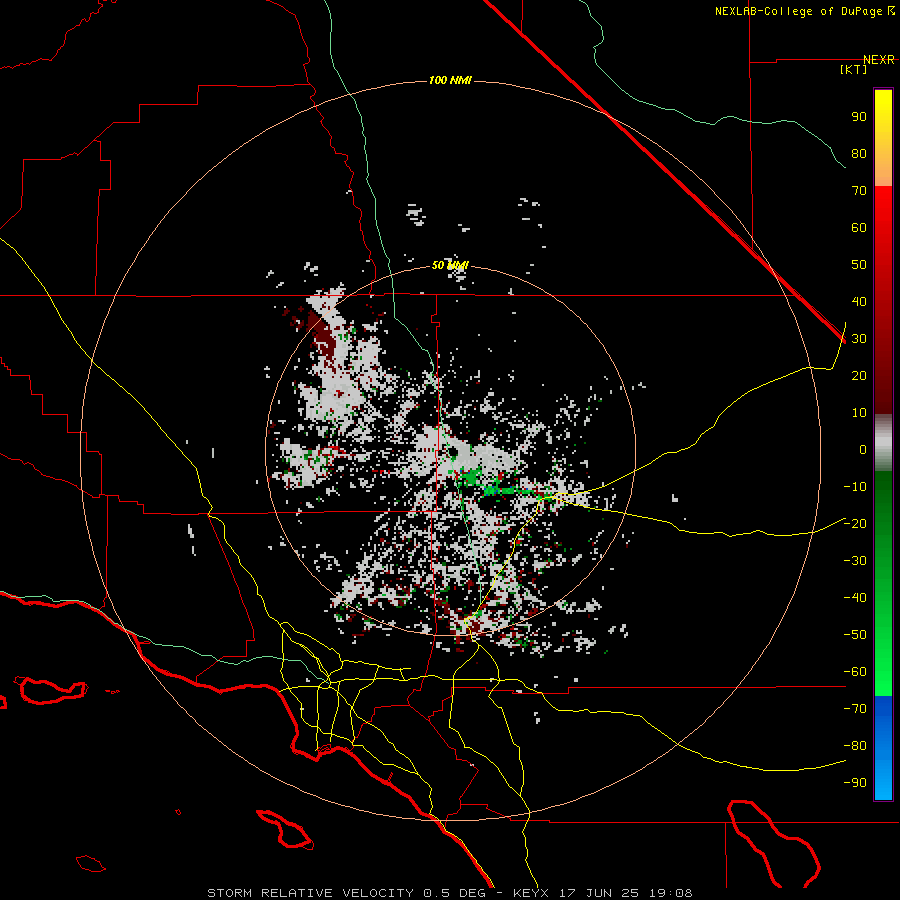Click the [KT] units label above scale
This screenshot has height=900, width=900.
pyautogui.click(x=853, y=69)
